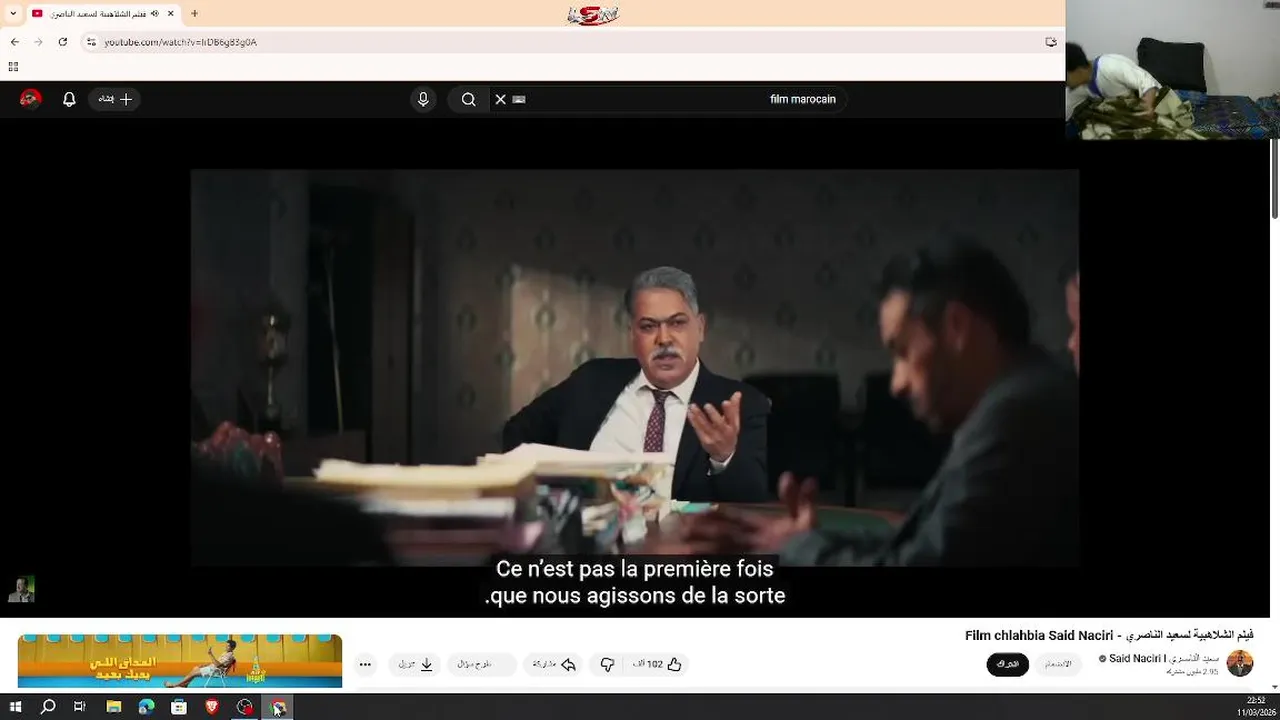
Task: Open the YouTube account avatar menu
Action: [31, 99]
